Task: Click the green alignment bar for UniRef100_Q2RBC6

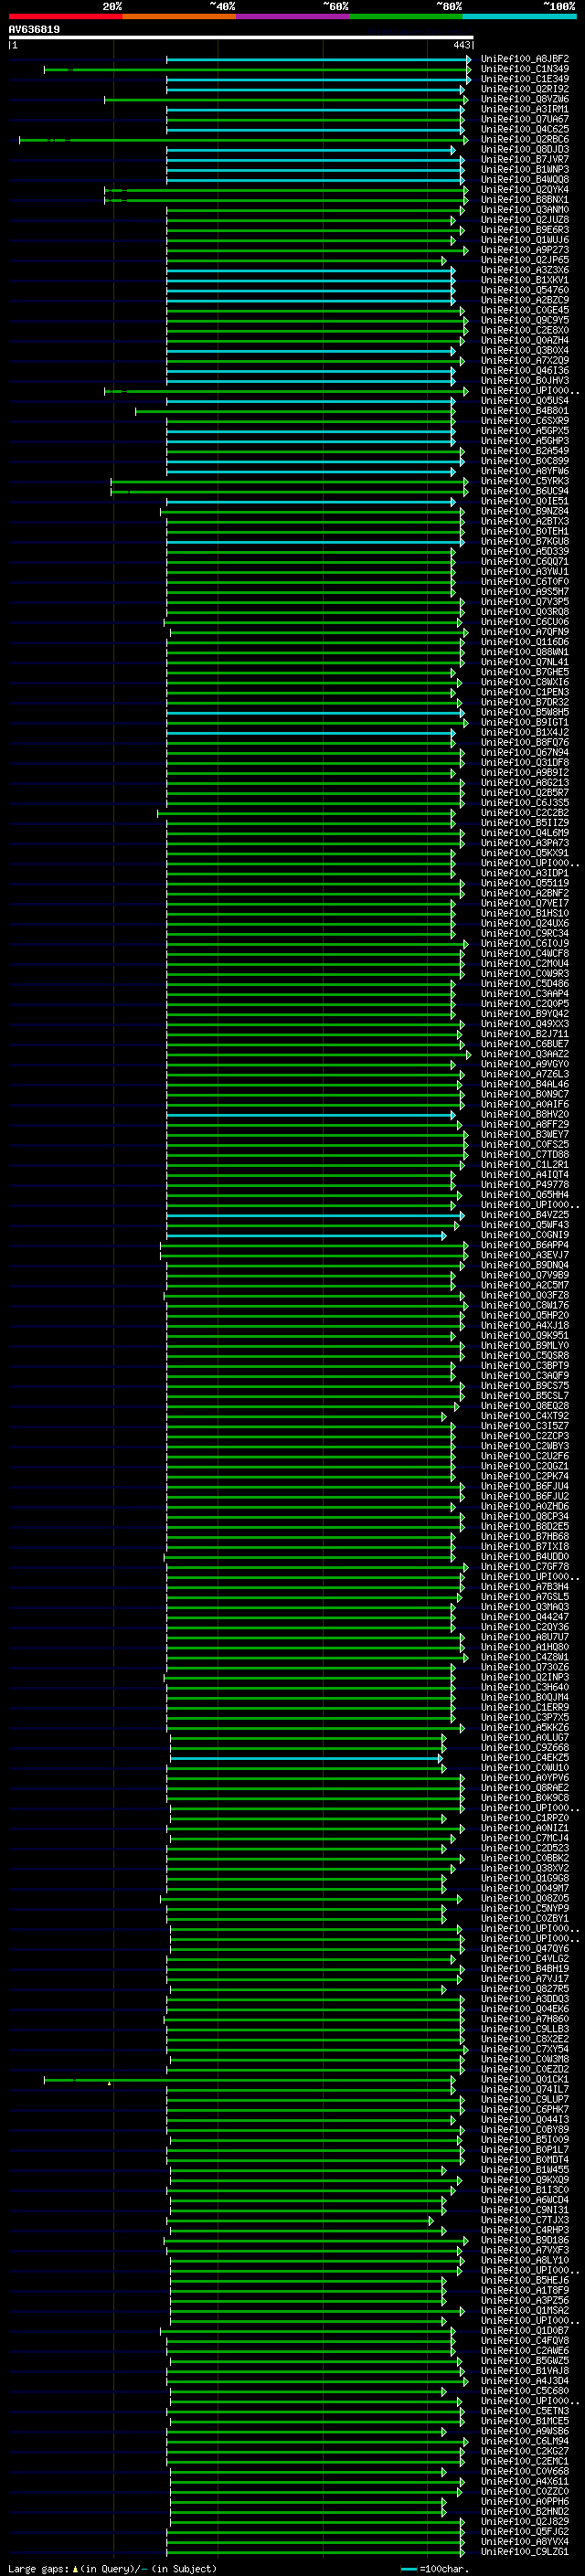Action: [x=243, y=140]
